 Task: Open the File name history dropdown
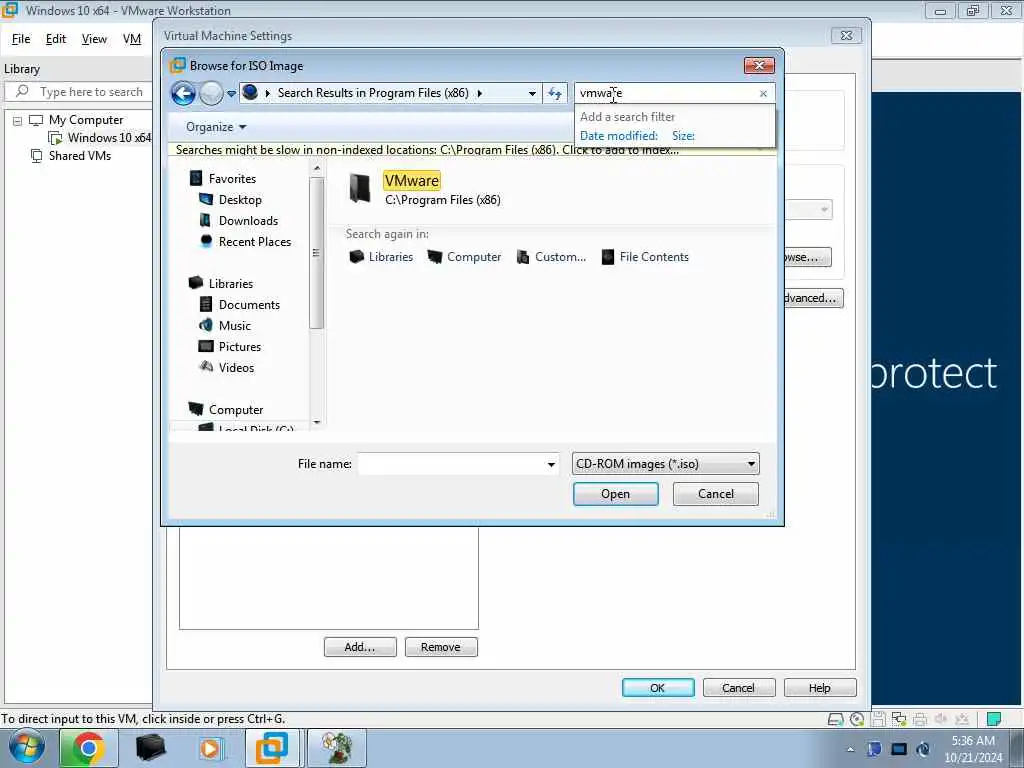(x=551, y=464)
